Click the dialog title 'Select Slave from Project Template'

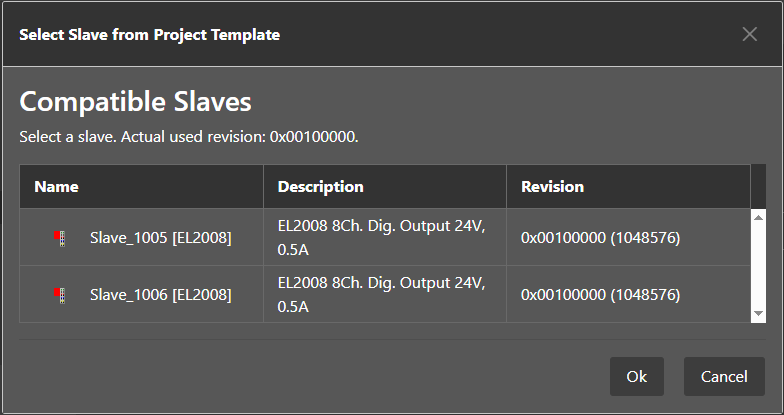click(x=150, y=35)
